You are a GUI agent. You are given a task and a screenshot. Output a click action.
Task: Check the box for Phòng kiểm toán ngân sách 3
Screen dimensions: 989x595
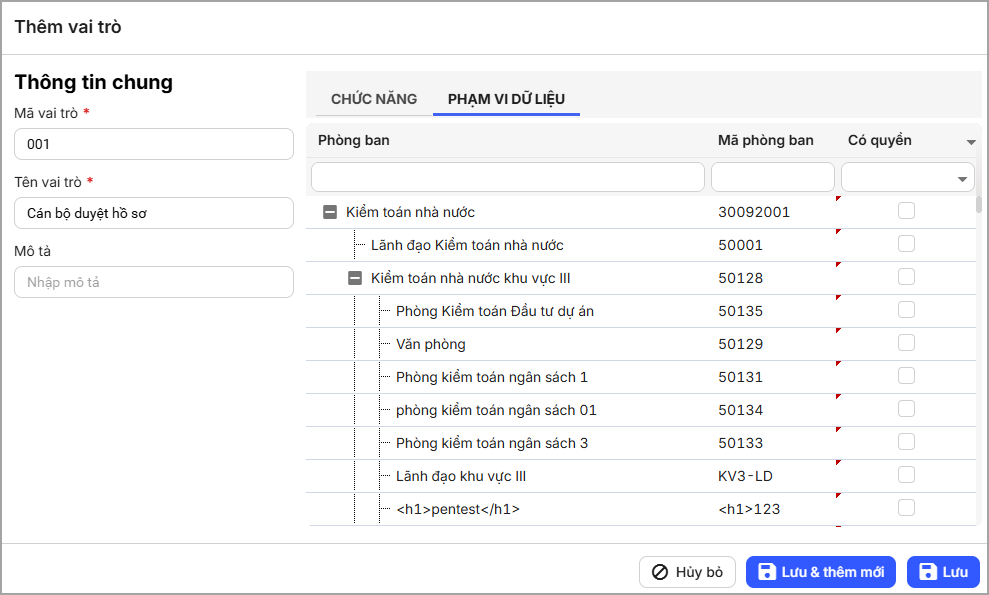tap(906, 442)
